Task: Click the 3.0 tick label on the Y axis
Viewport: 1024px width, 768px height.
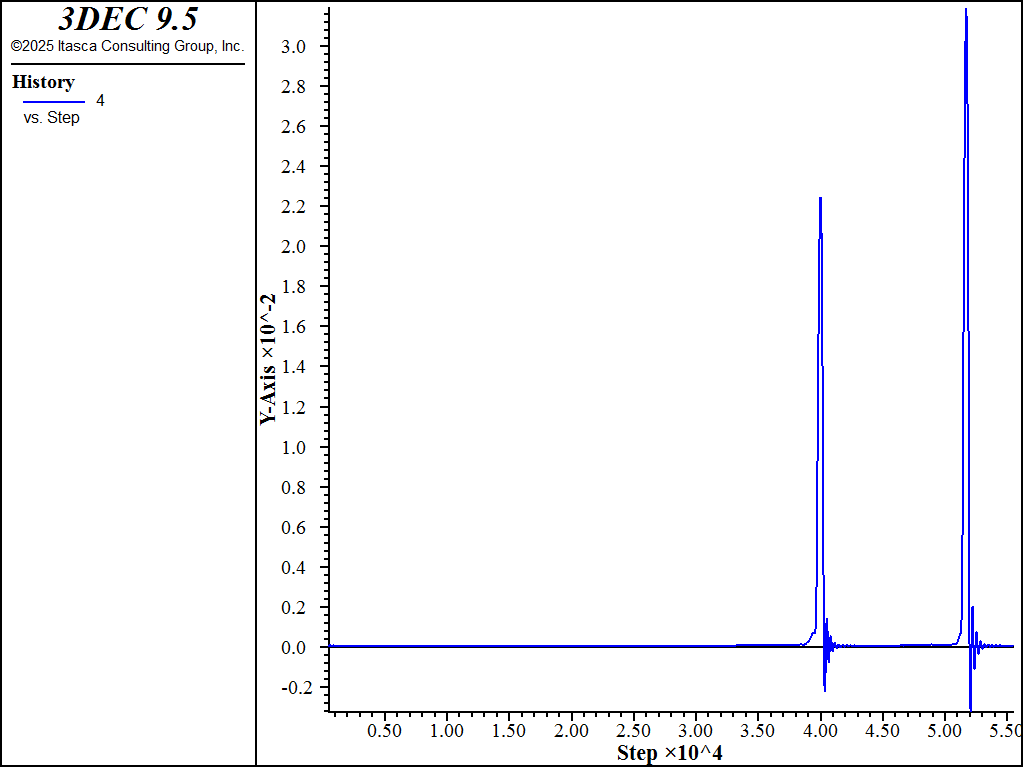Action: (x=295, y=46)
